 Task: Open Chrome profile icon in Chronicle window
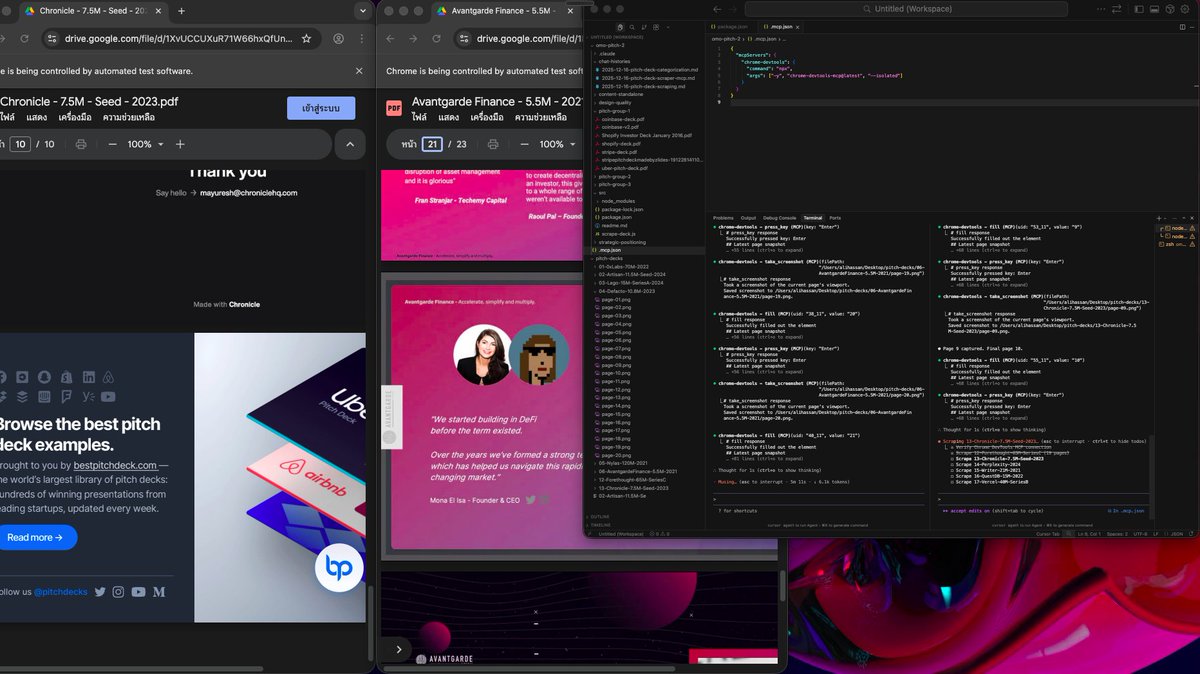click(339, 39)
